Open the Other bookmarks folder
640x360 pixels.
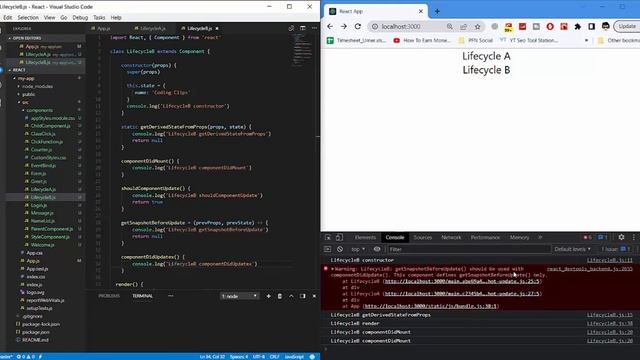click(x=618, y=40)
